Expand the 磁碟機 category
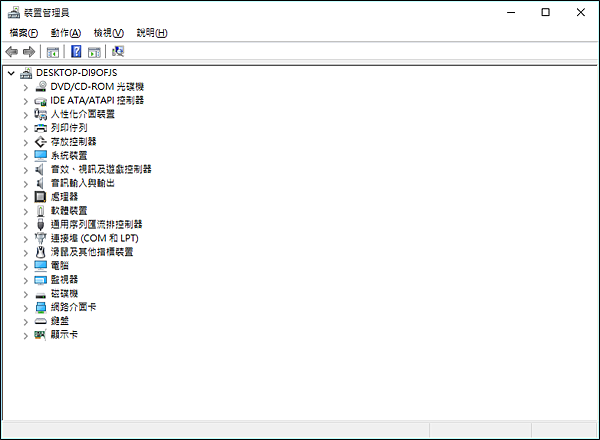Screen dimensions: 600x440 [x=26, y=294]
